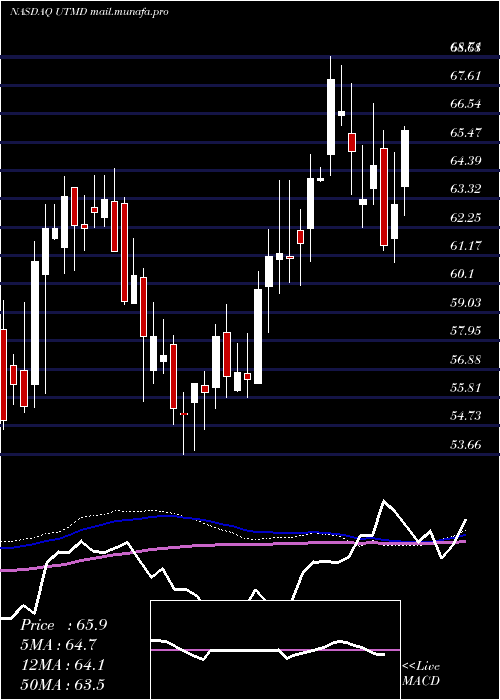The height and width of the screenshot is (700, 500).
Task: Click the '12MA : 64.1' readout
Action: pos(62,665)
